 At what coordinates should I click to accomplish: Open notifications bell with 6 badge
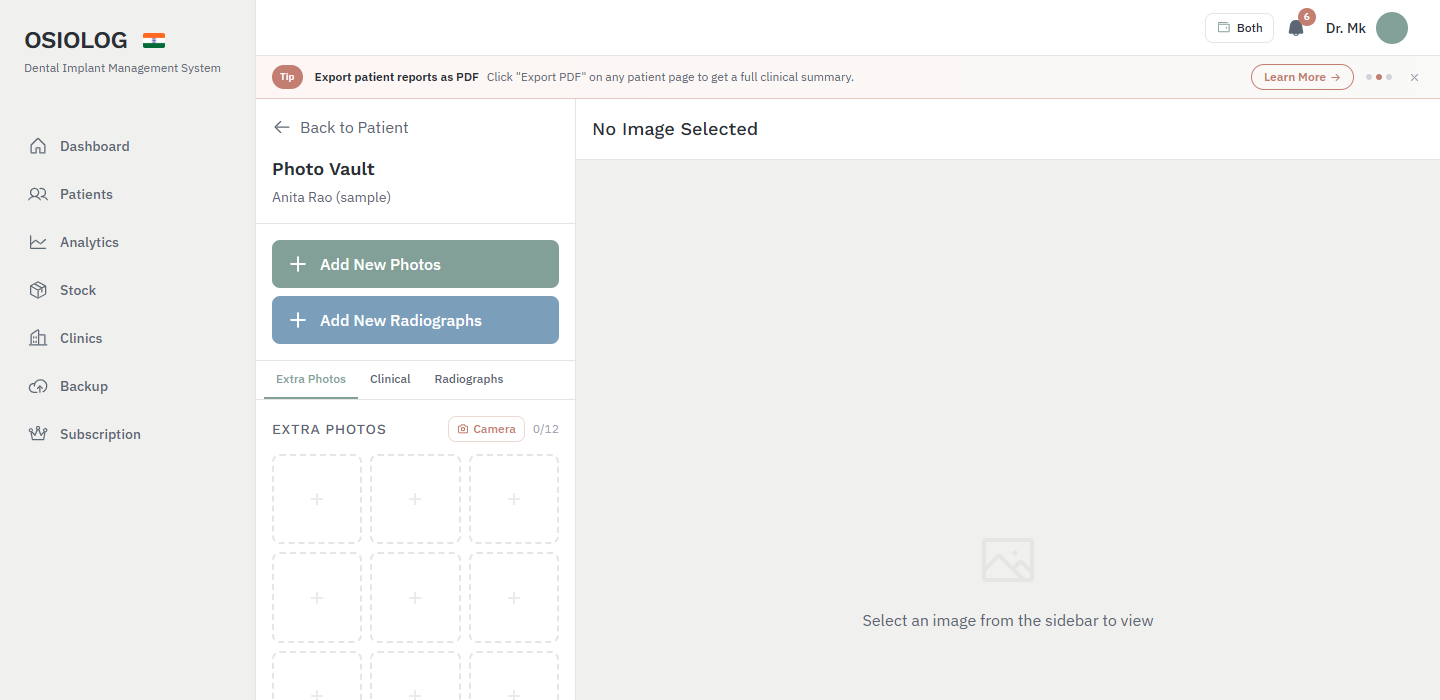click(x=1296, y=28)
